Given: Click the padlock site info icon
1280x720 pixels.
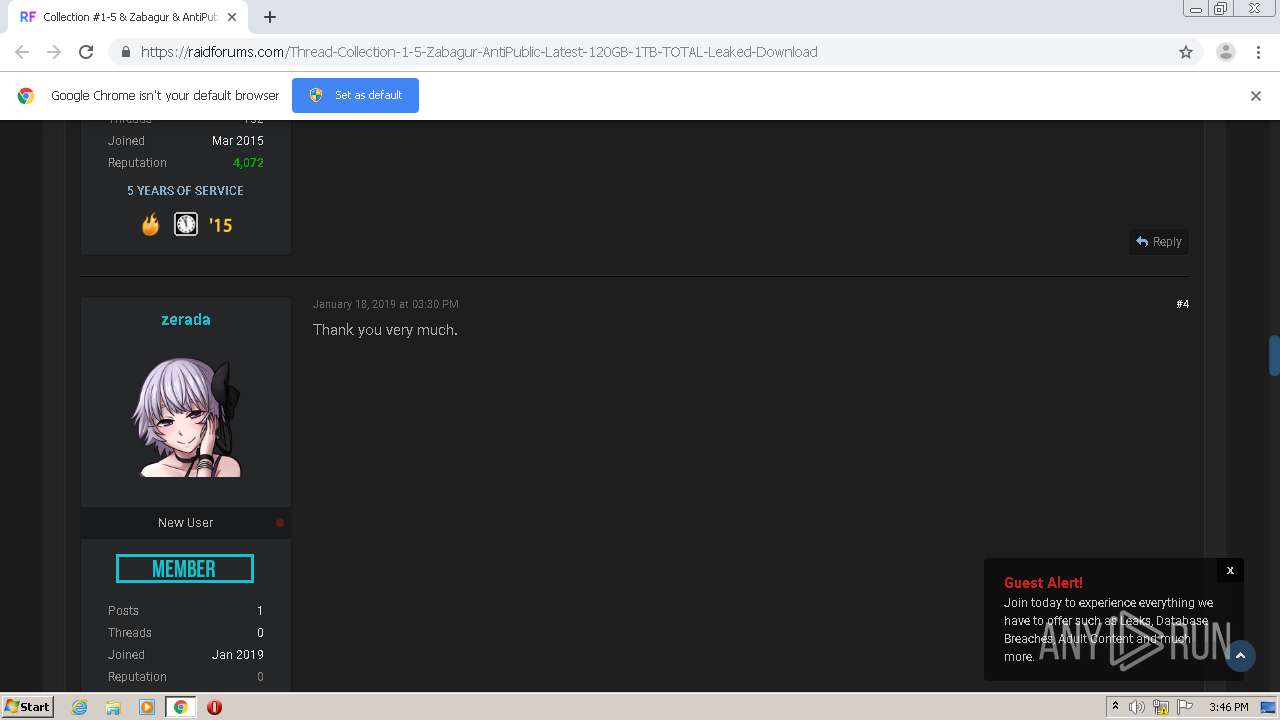Looking at the screenshot, I should [x=125, y=52].
